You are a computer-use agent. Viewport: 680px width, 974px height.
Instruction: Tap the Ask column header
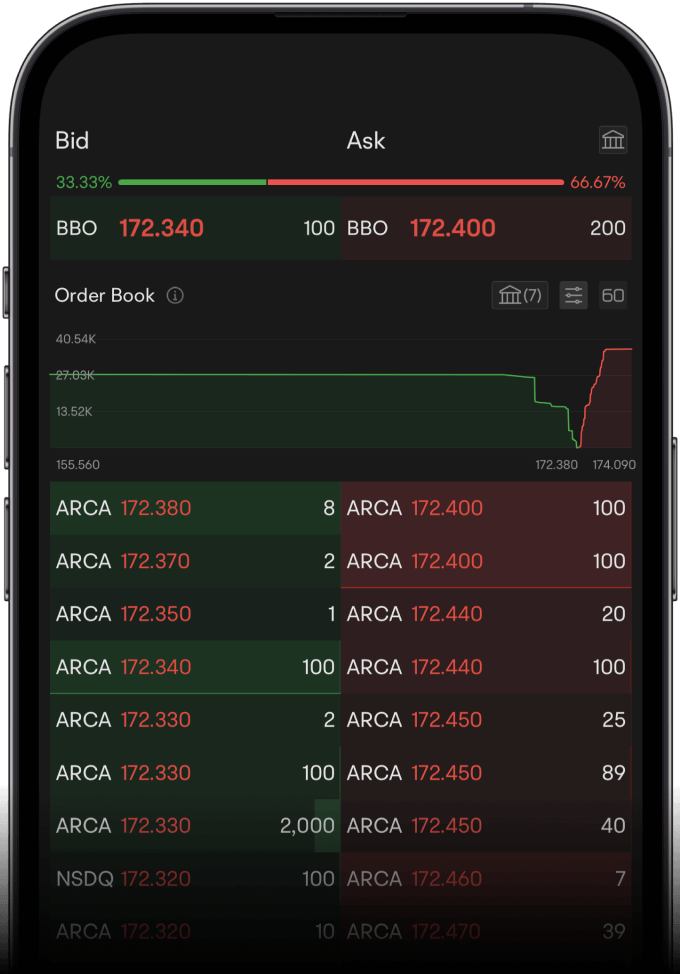pyautogui.click(x=366, y=140)
